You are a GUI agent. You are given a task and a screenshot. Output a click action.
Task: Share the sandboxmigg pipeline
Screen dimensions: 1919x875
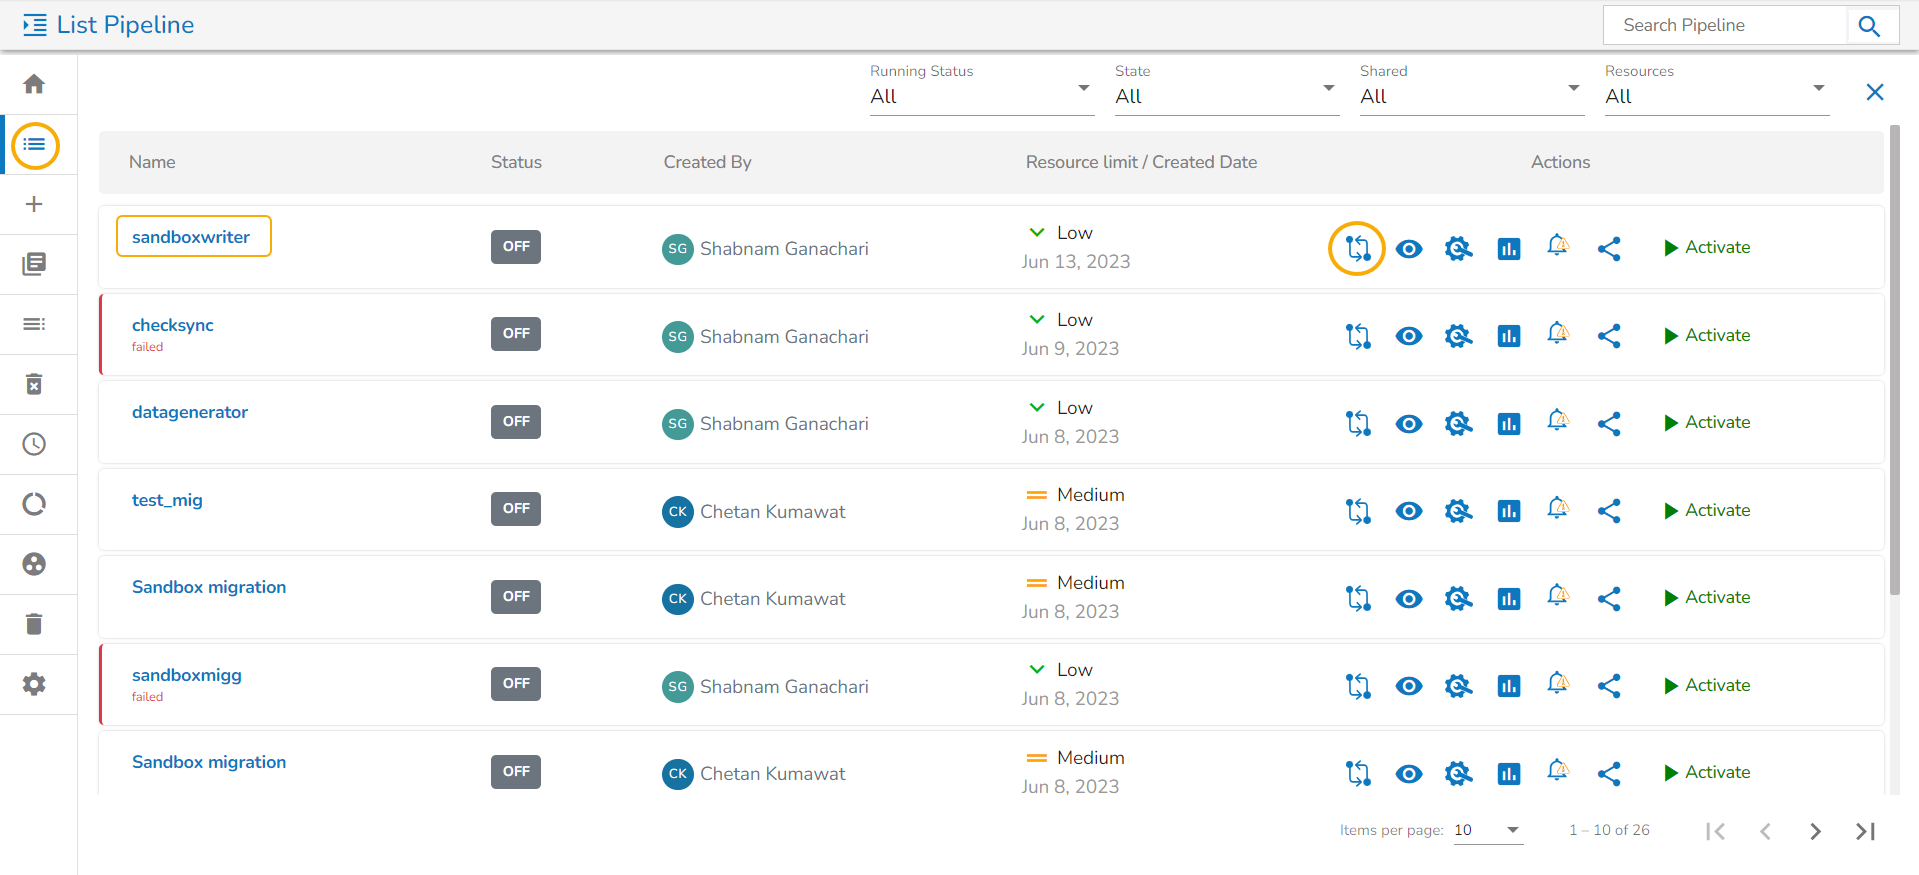pos(1608,686)
